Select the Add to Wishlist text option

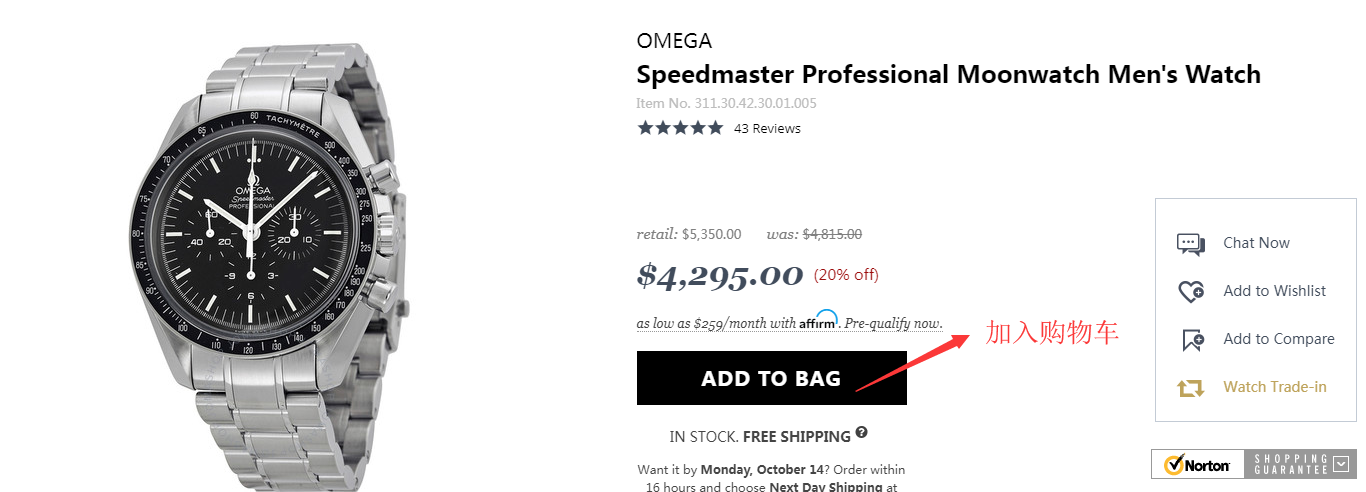pyautogui.click(x=1274, y=291)
